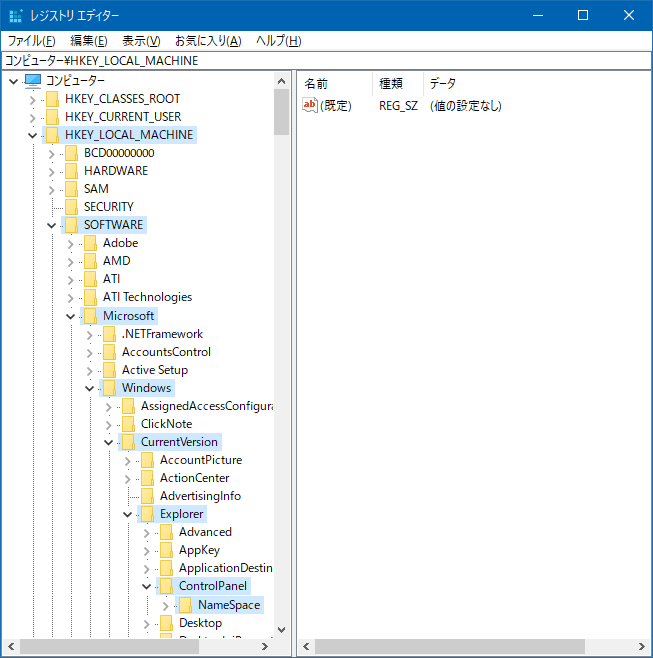Viewport: 653px width, 658px height.
Task: Click the SAM folder icon
Action: (x=71, y=189)
